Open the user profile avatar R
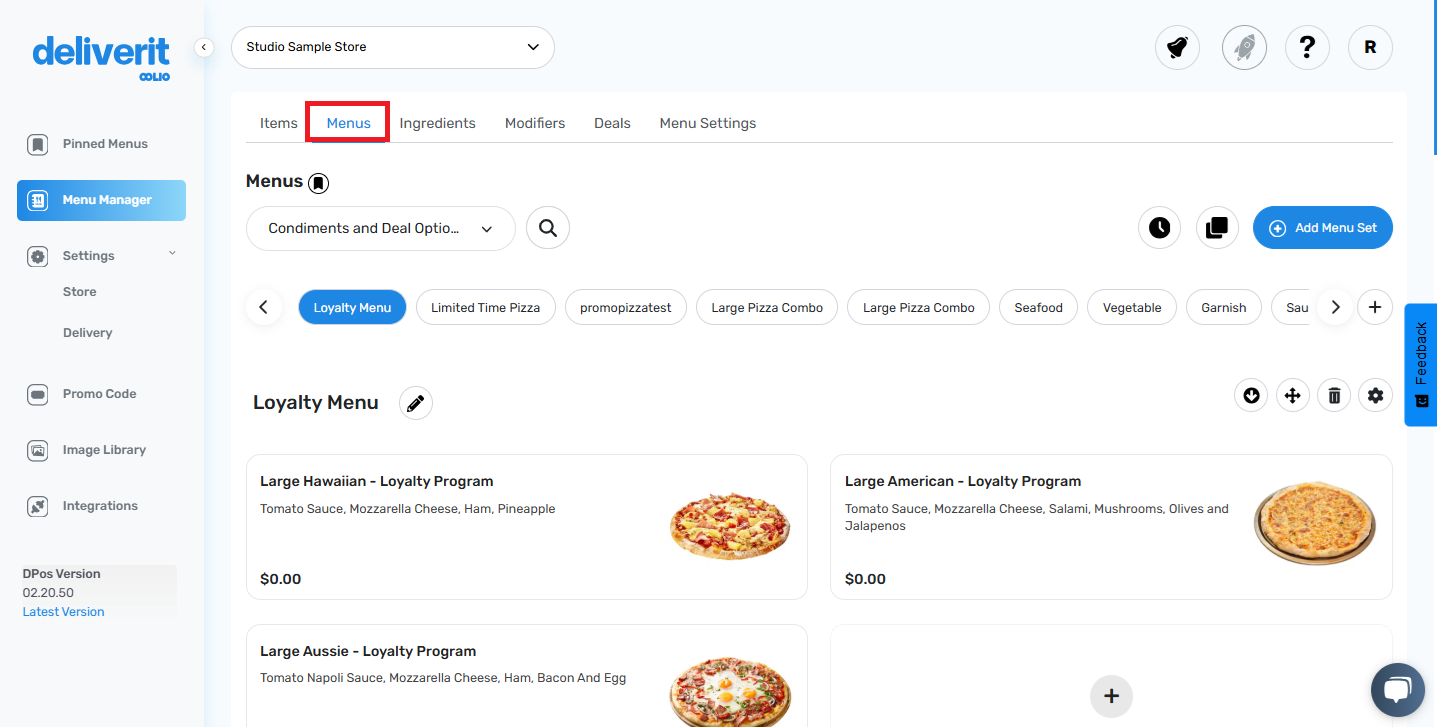This screenshot has width=1437, height=727. [1370, 47]
